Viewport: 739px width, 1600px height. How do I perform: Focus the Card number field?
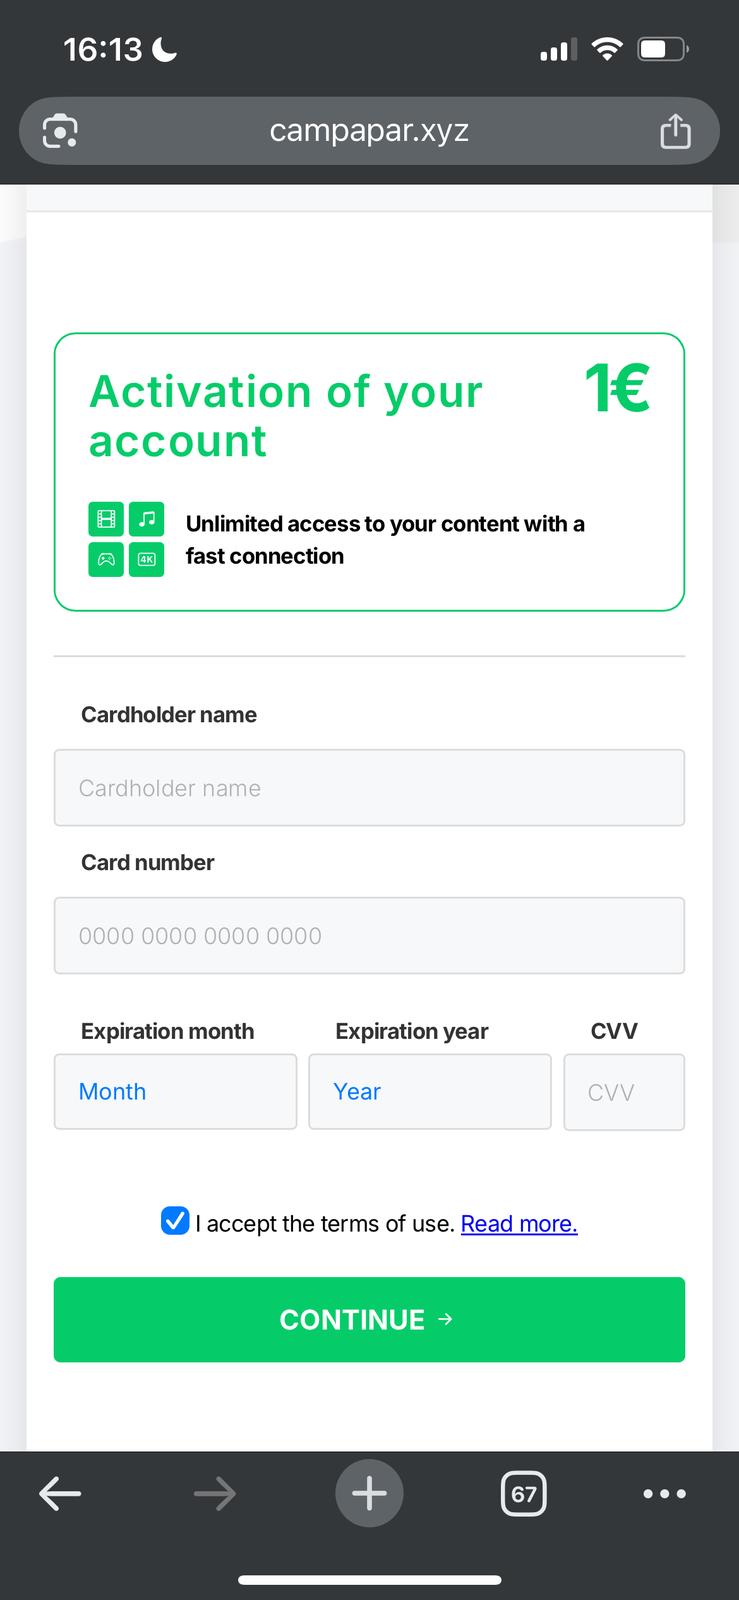(369, 936)
